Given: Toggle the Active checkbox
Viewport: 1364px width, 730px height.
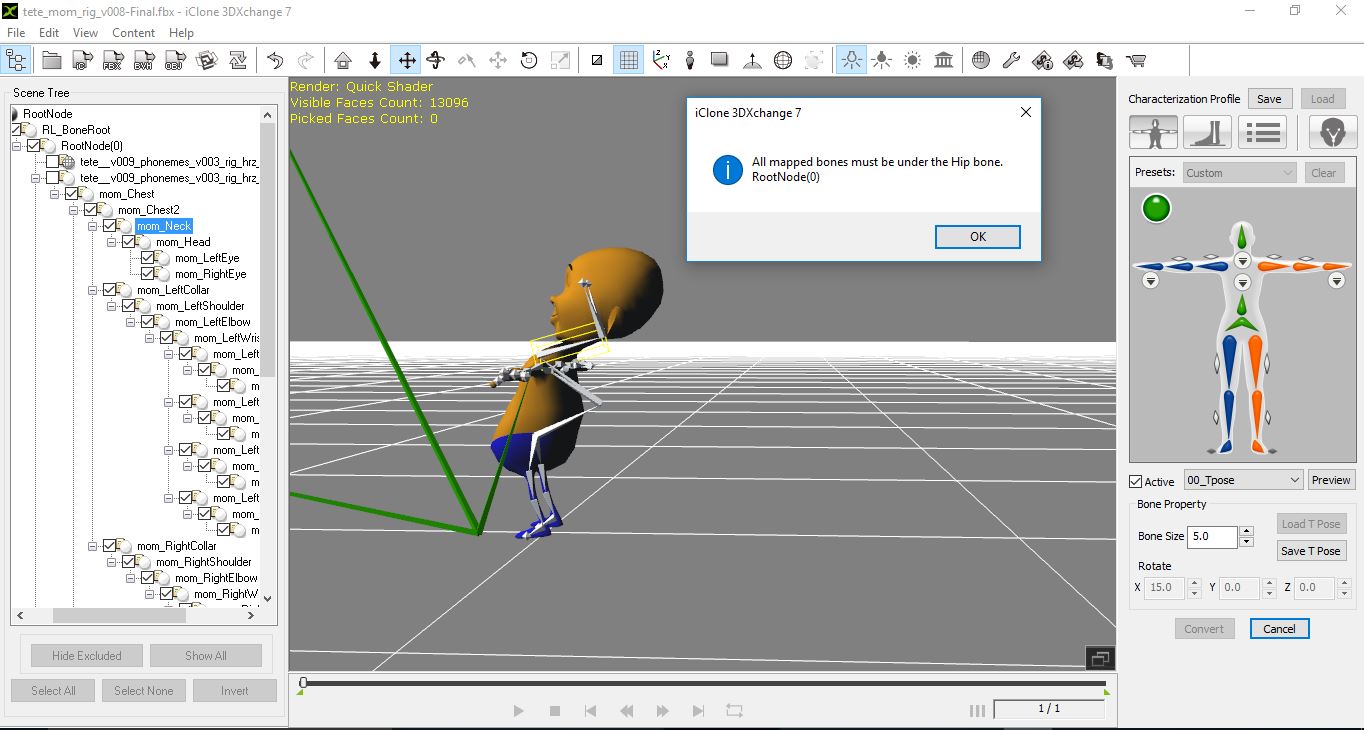Looking at the screenshot, I should pos(1136,481).
